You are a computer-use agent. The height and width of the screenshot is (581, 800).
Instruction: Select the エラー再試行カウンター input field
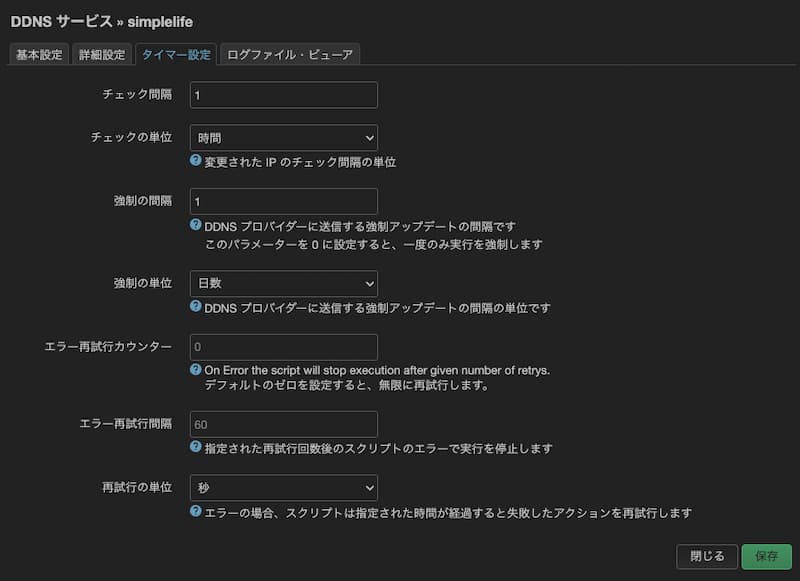283,347
